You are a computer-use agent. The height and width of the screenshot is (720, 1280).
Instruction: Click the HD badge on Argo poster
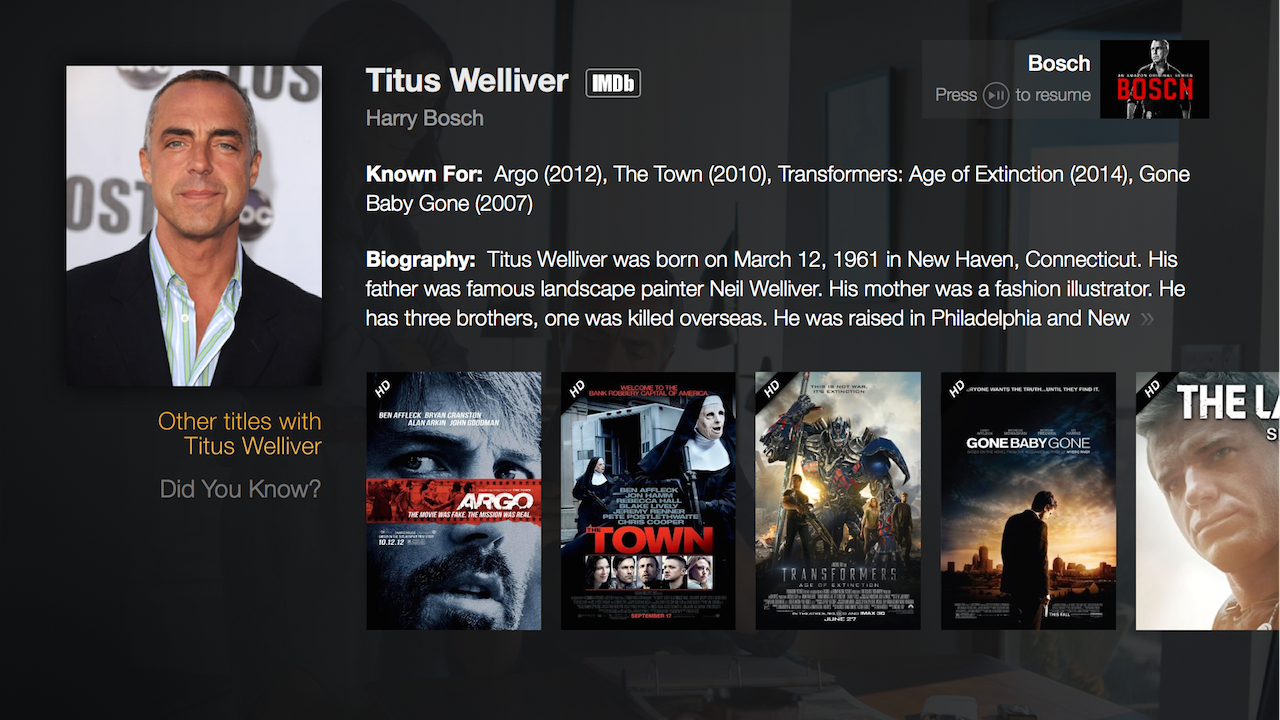click(x=382, y=388)
